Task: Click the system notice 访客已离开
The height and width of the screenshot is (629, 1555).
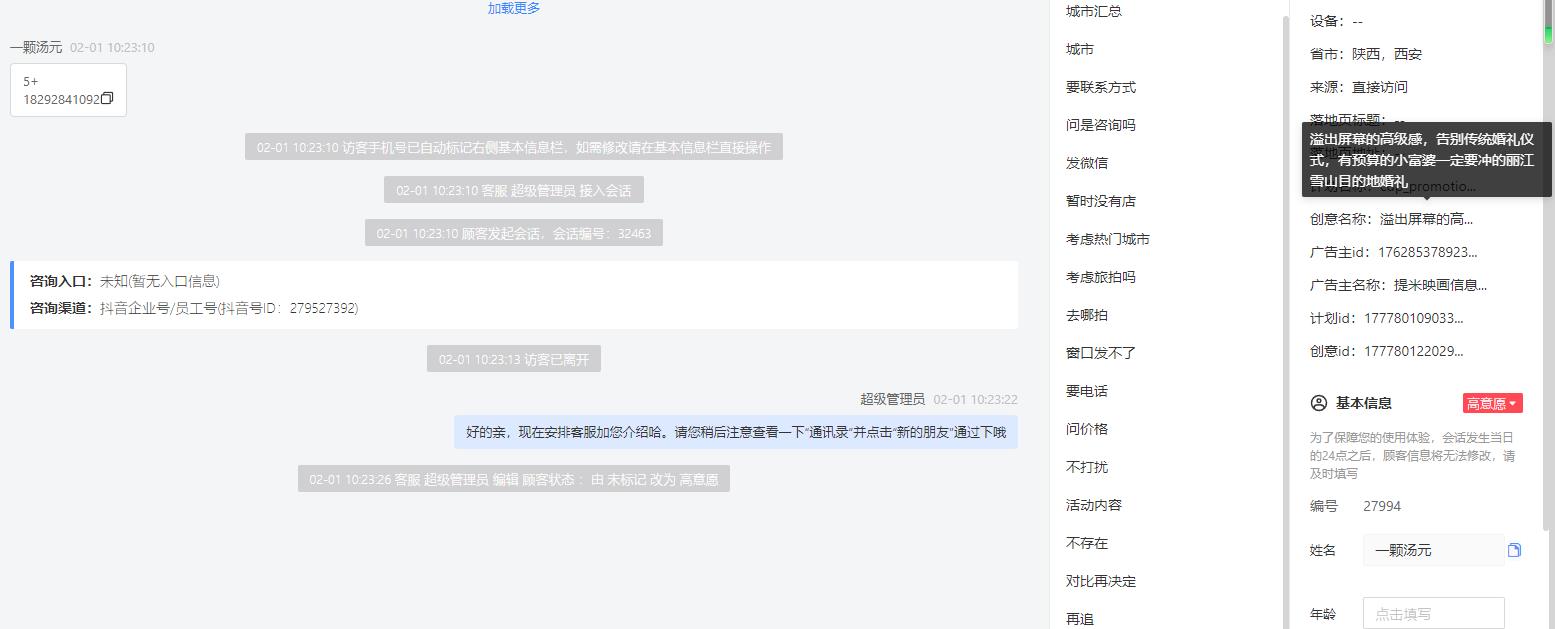Action: click(514, 359)
